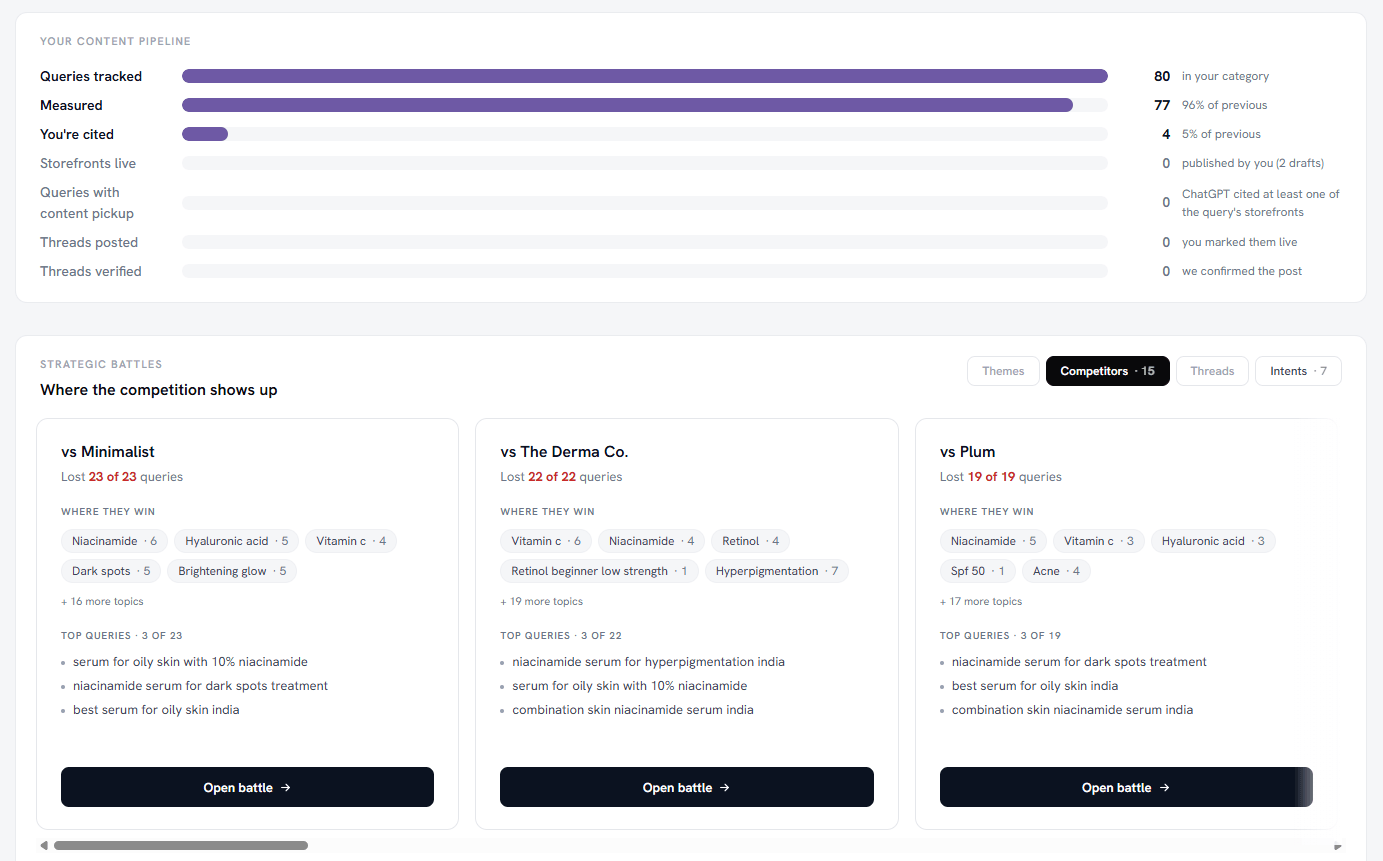Click the 'vs Minimalist' card title

pyautogui.click(x=108, y=452)
